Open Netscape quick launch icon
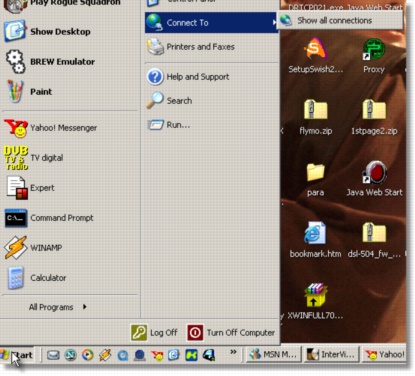This screenshot has height=376, width=415. (x=70, y=355)
